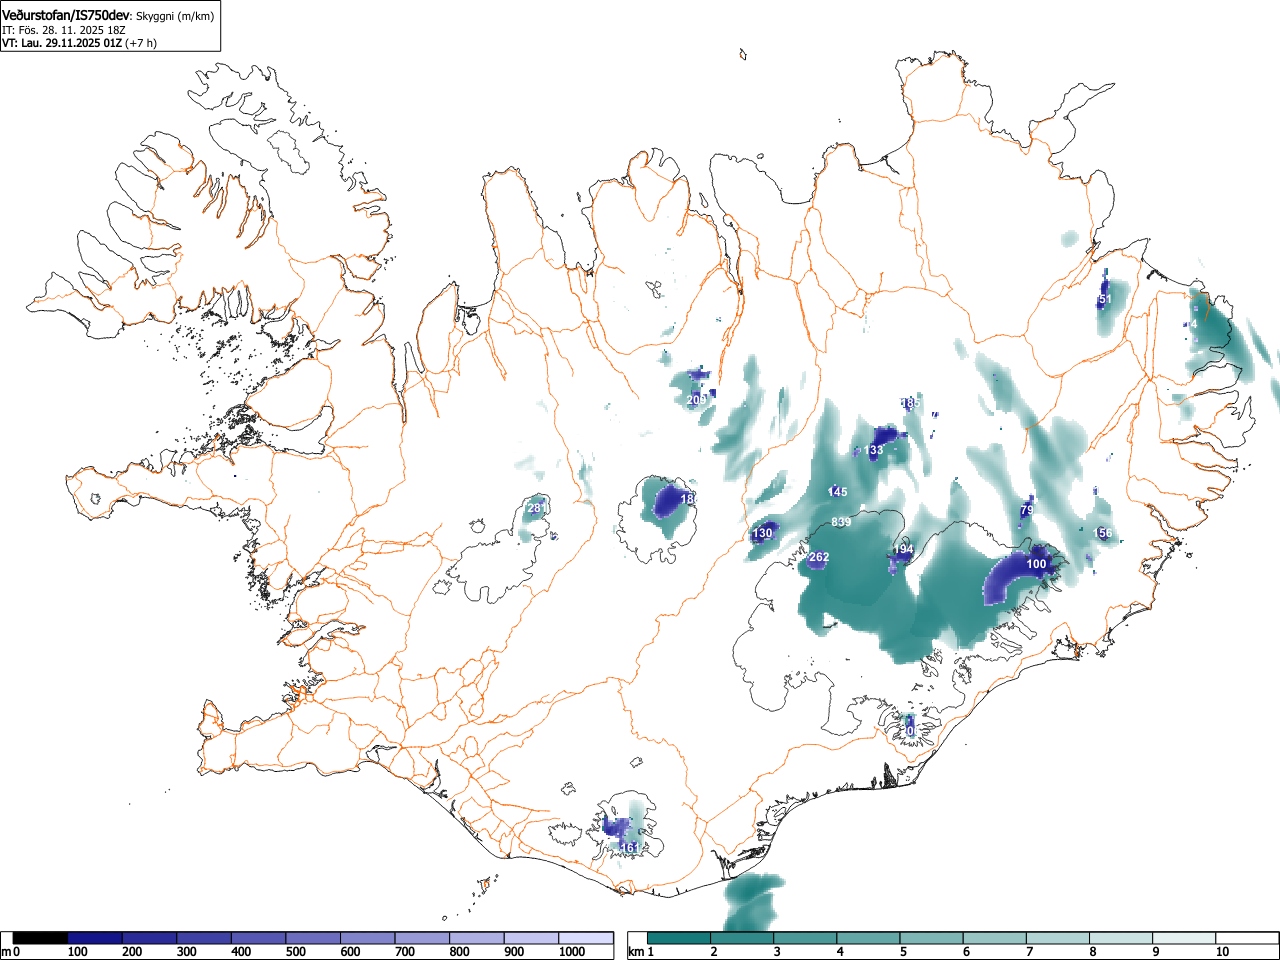
Task: Click the 185 value north of Vatnajökull
Action: pos(908,403)
